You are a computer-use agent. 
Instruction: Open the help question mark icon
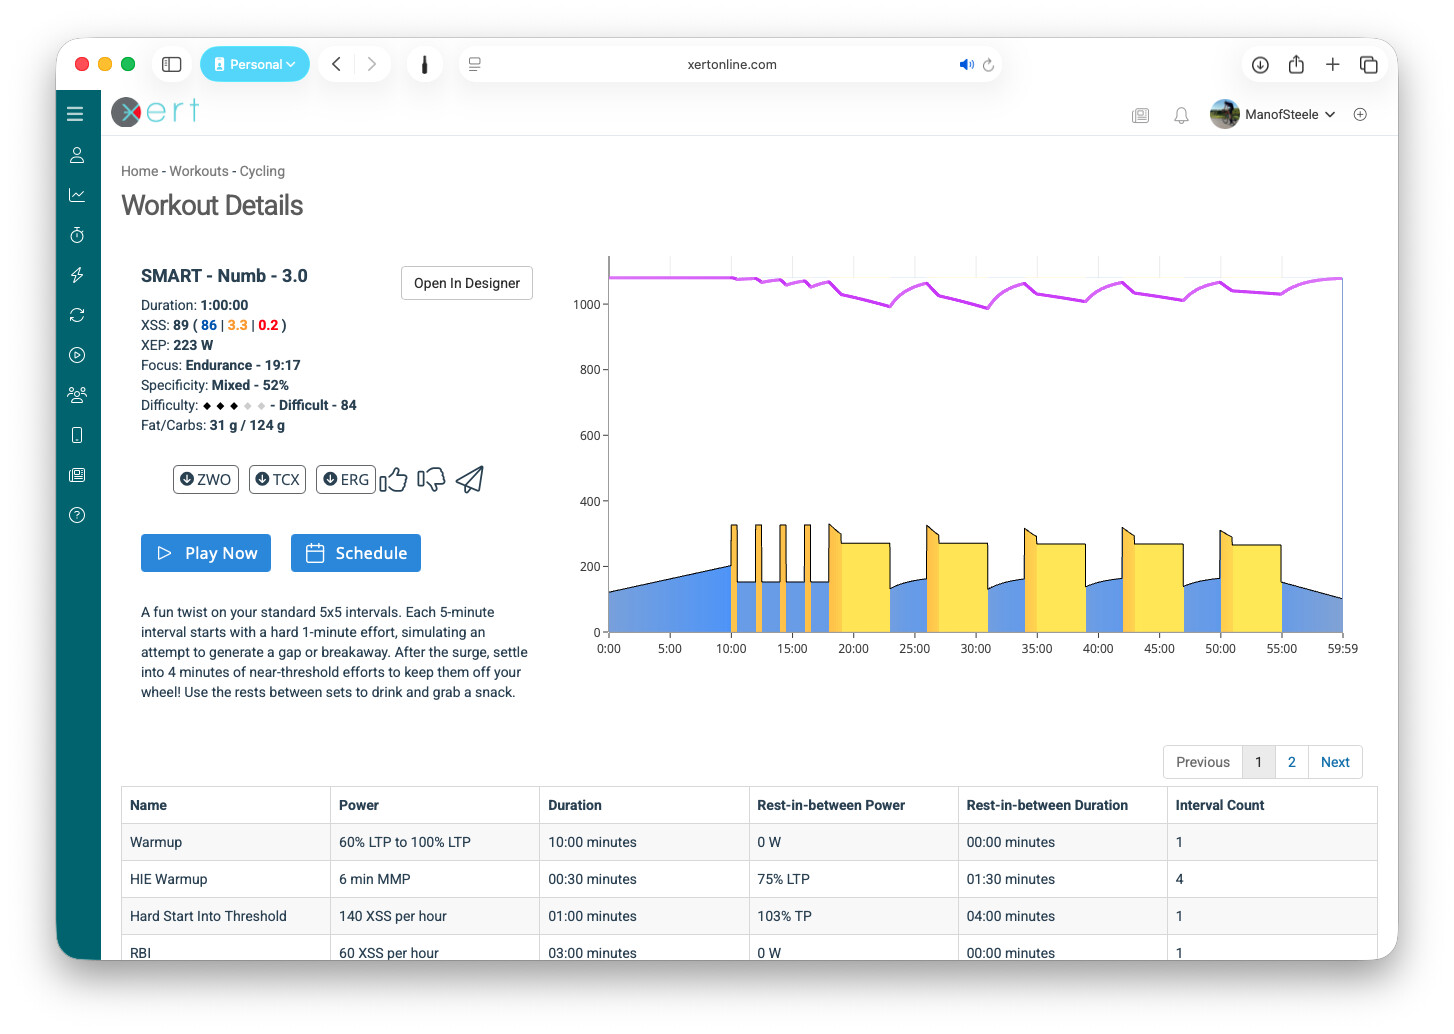(77, 515)
